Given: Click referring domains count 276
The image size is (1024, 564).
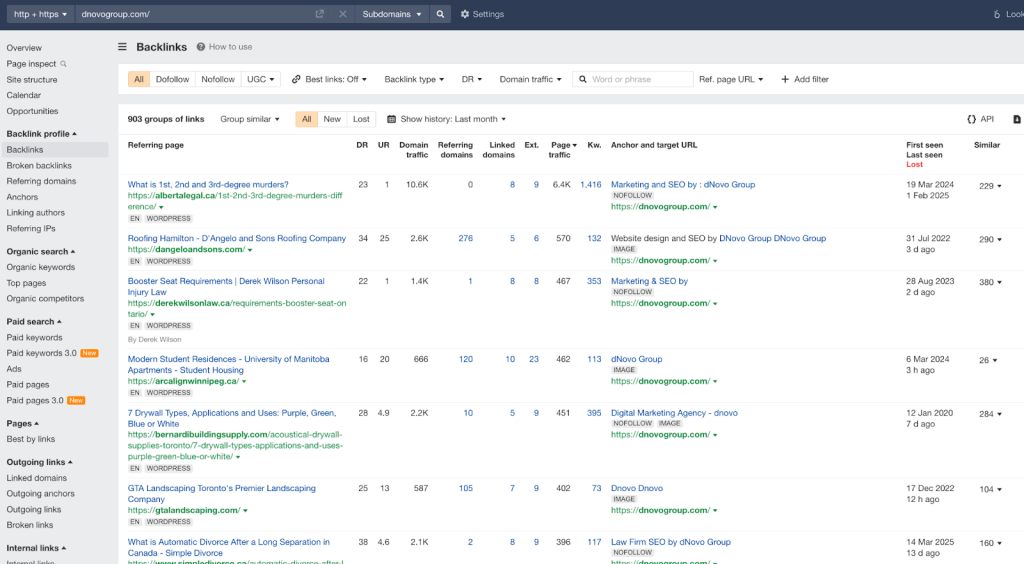Looking at the screenshot, I should 465,238.
